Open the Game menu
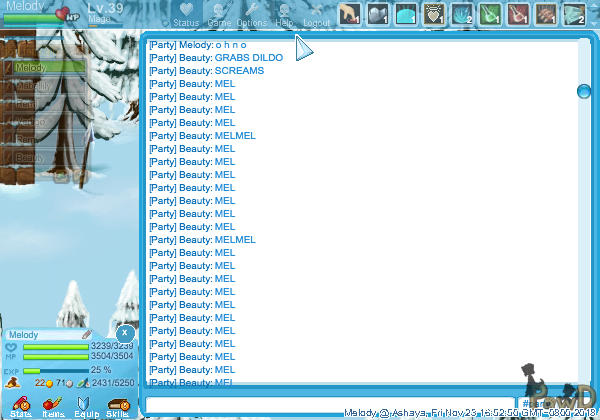Image resolution: width=600 pixels, height=420 pixels. tap(218, 13)
